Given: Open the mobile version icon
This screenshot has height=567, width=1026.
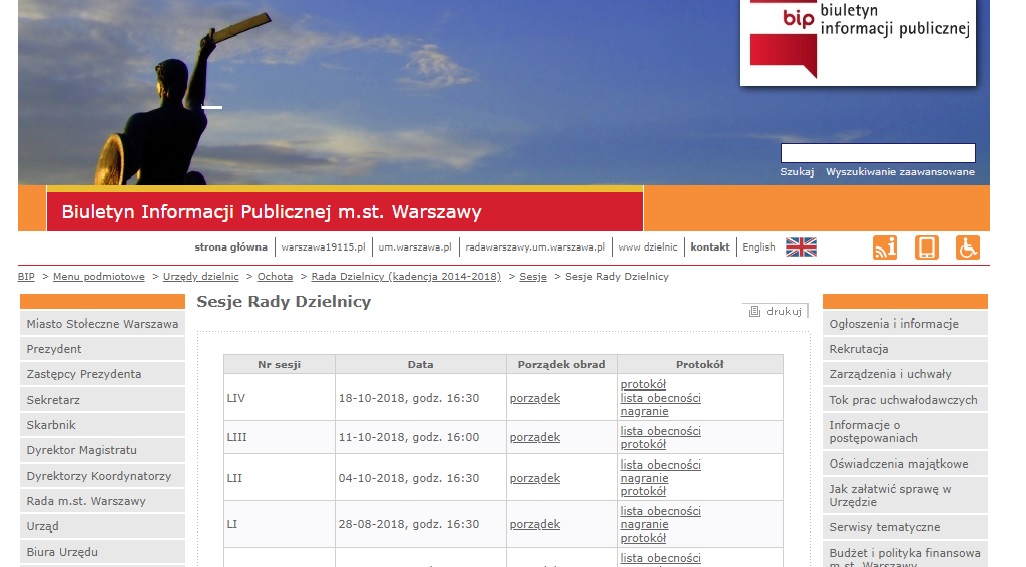Looking at the screenshot, I should tap(927, 248).
